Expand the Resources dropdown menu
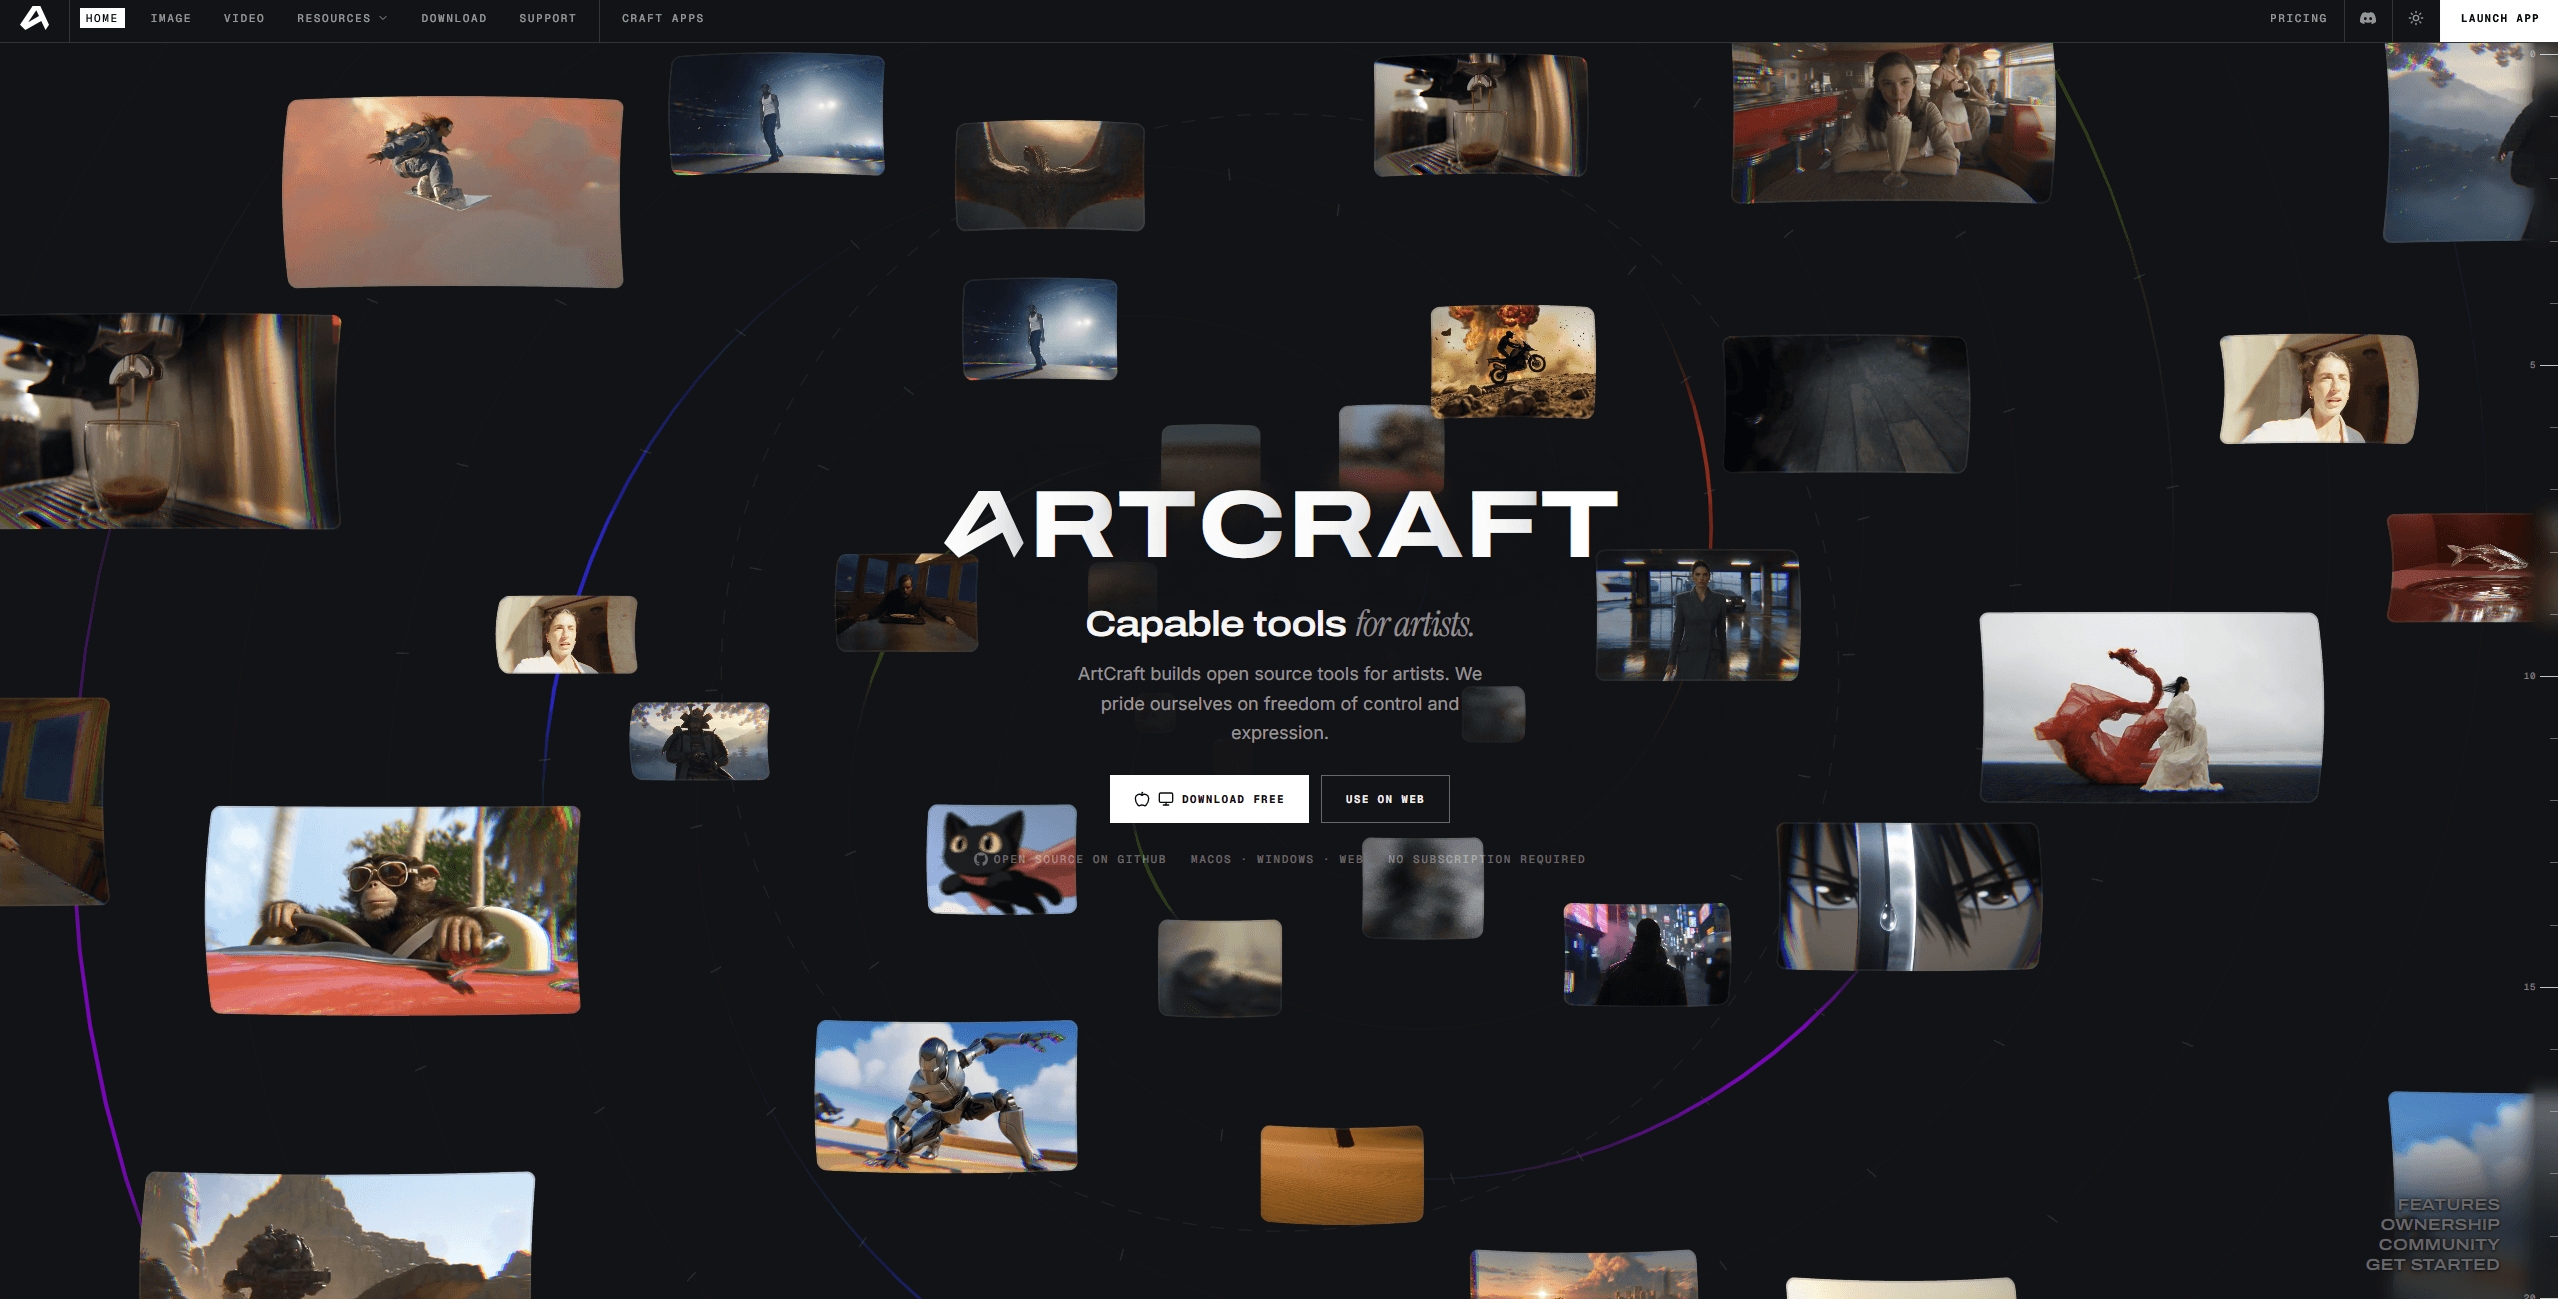The image size is (2558, 1299). click(341, 18)
